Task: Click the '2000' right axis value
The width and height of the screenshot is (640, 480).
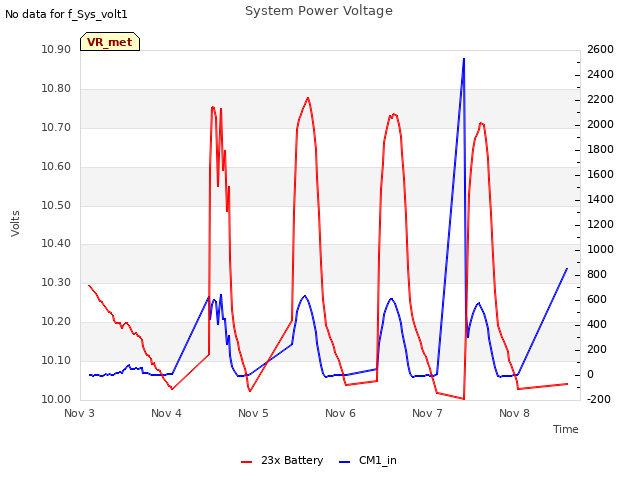Action: (x=600, y=124)
